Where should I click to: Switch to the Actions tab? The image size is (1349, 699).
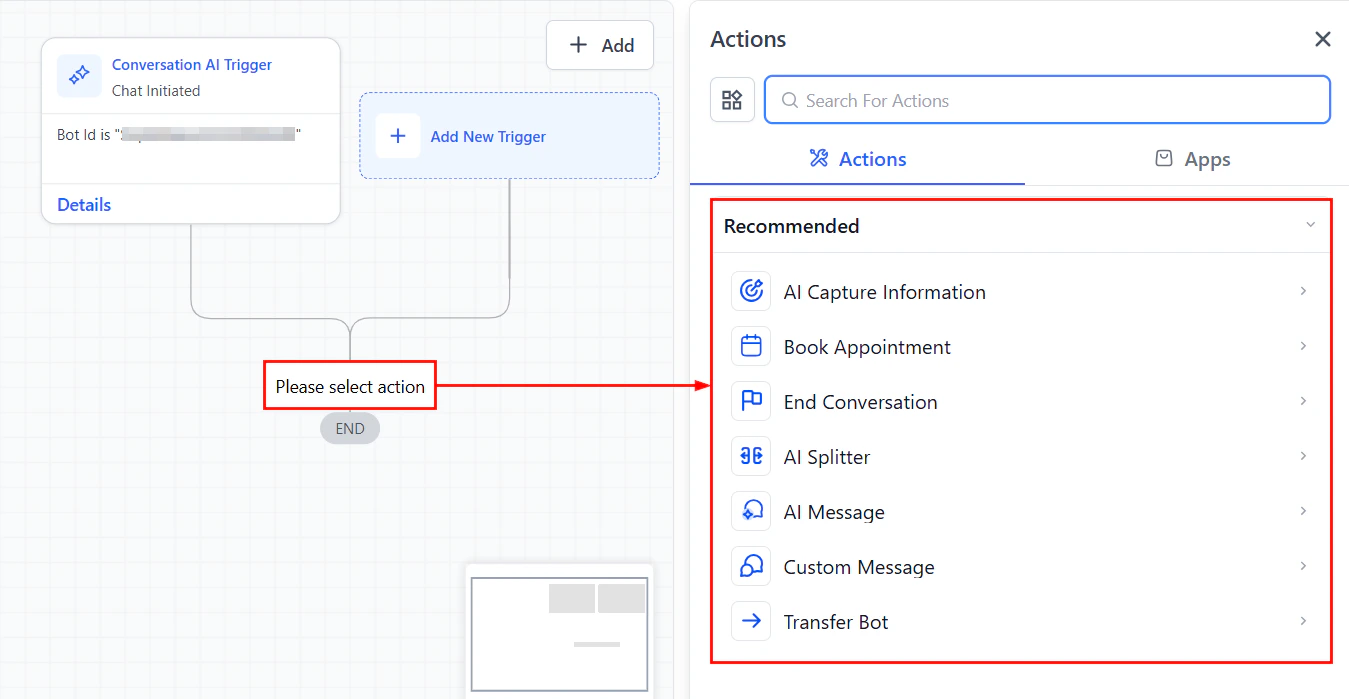(x=857, y=158)
